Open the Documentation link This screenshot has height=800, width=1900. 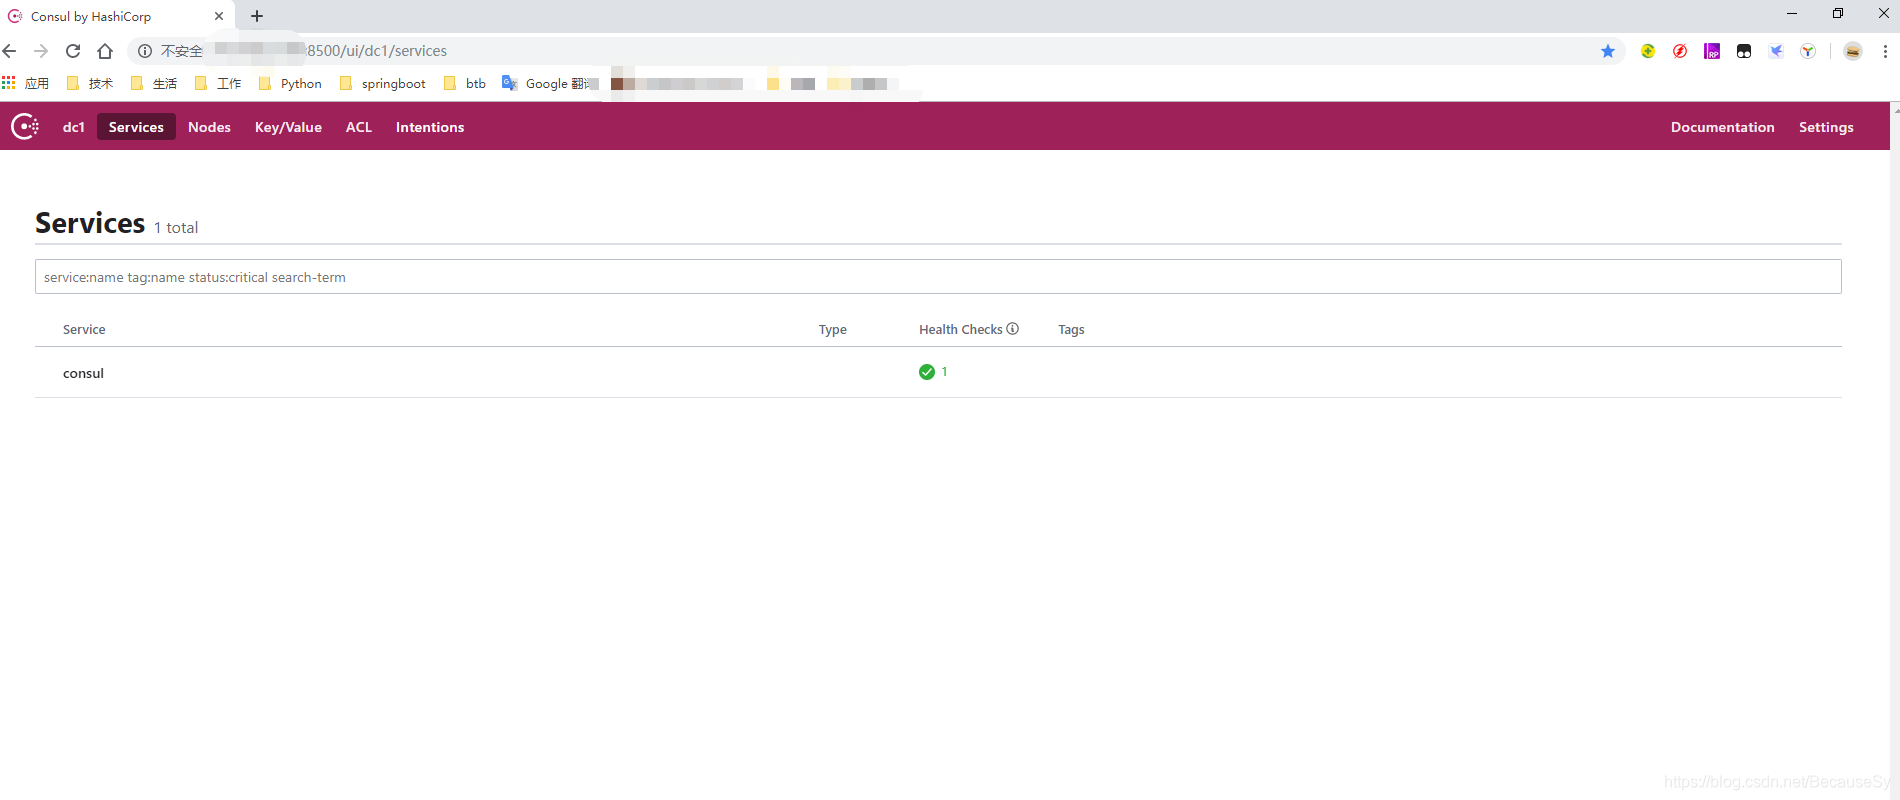[1722, 127]
